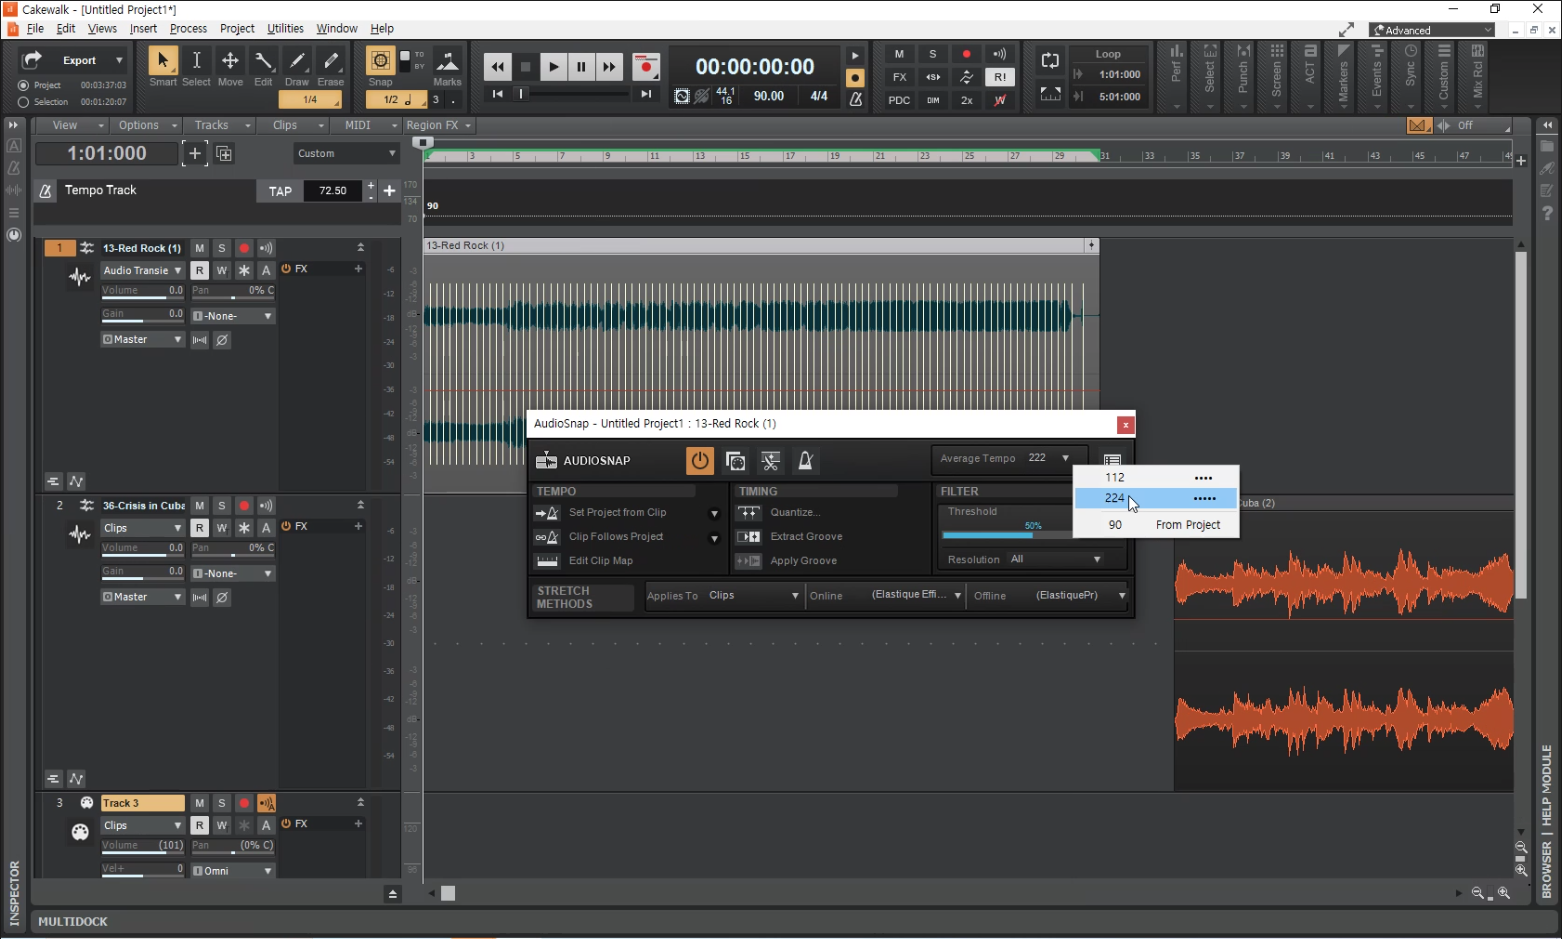Viewport: 1562px width, 939px height.
Task: Select the Draw tool
Action: [x=297, y=61]
